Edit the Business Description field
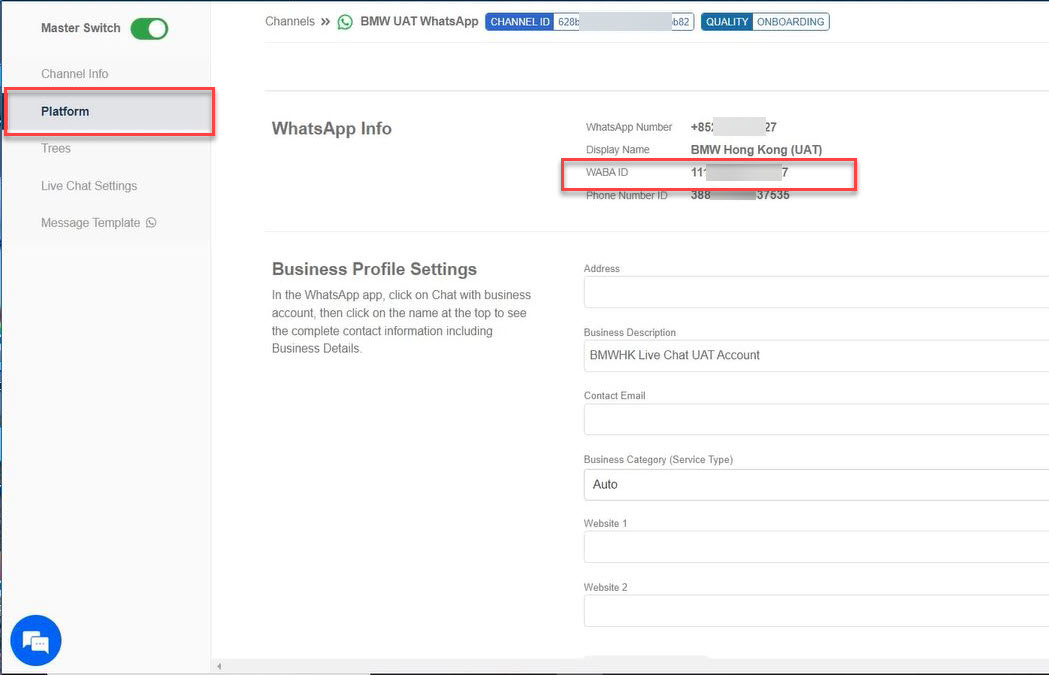 click(816, 355)
